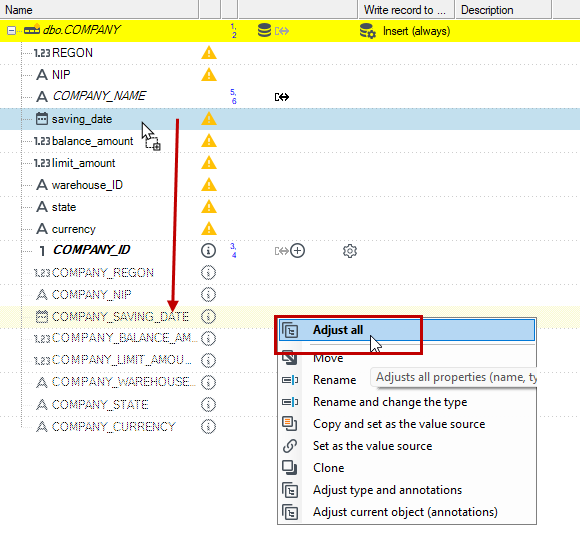The width and height of the screenshot is (580, 545).
Task: Click the NIP warning triangle icon
Action: [209, 75]
